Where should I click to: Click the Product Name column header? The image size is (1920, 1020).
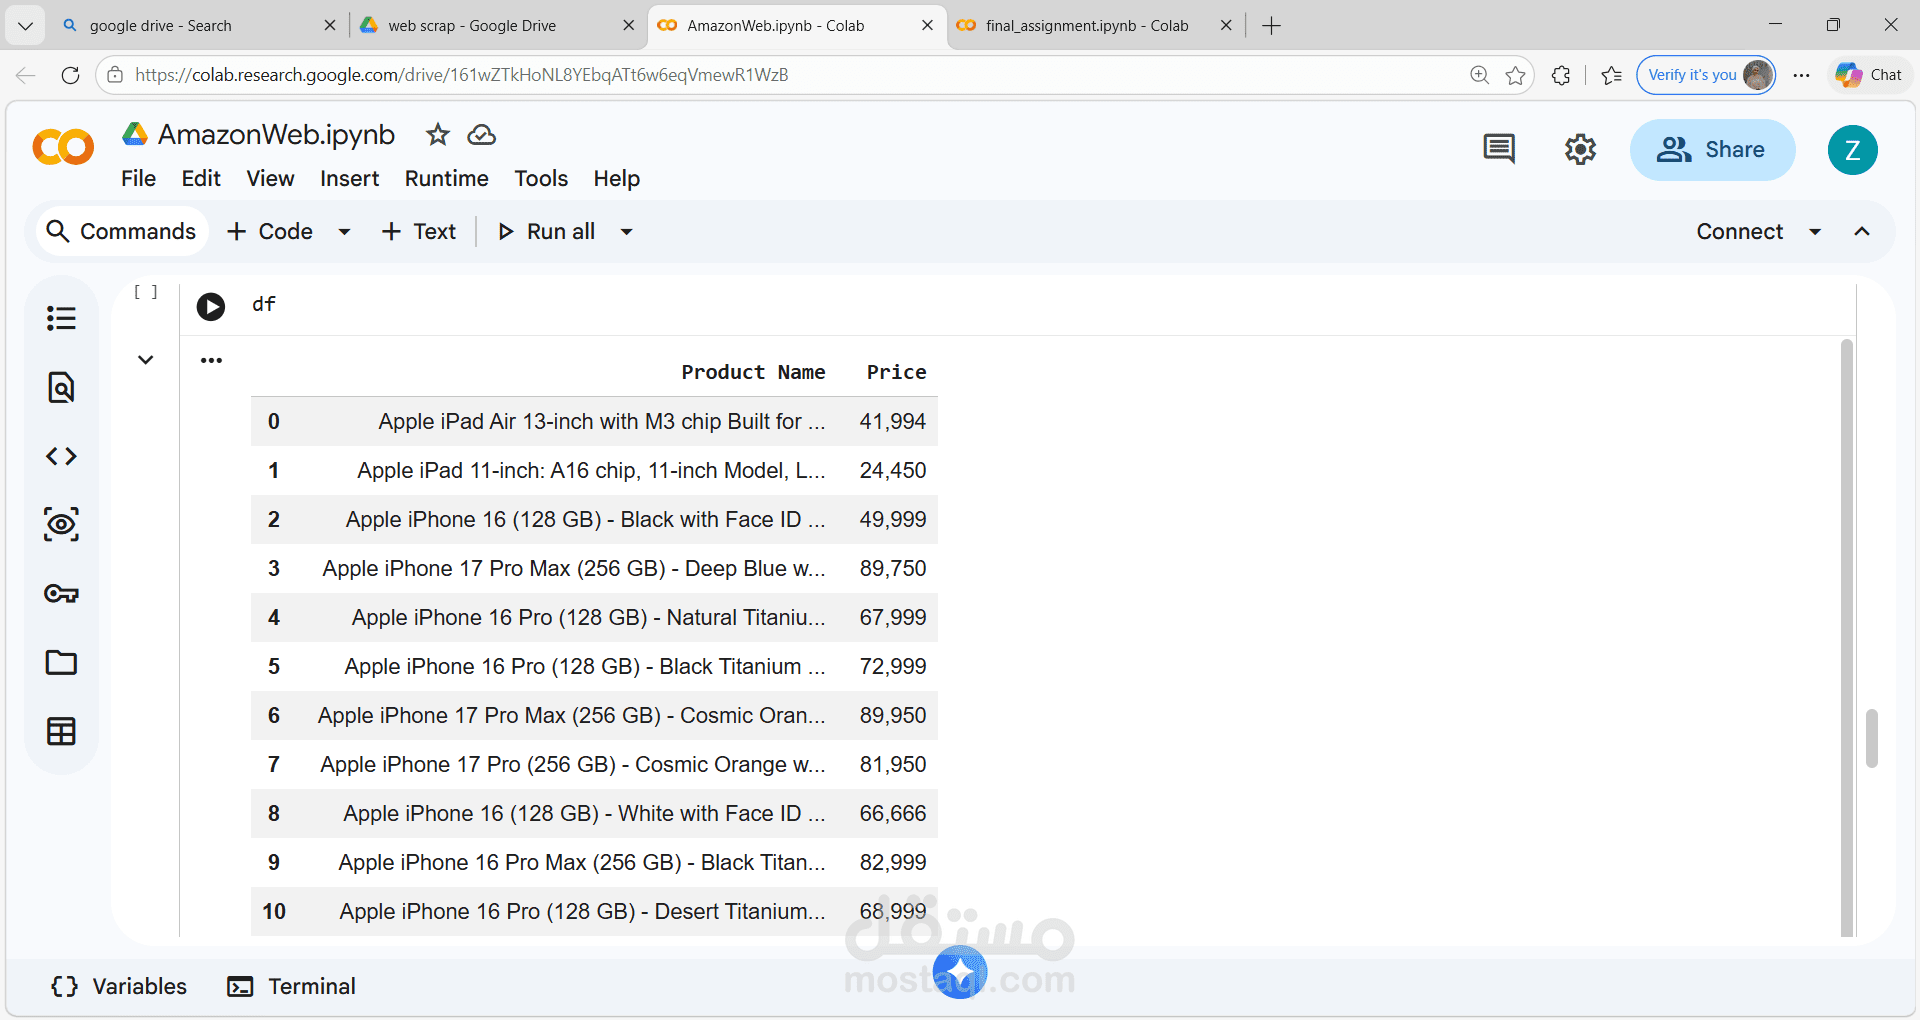(753, 372)
